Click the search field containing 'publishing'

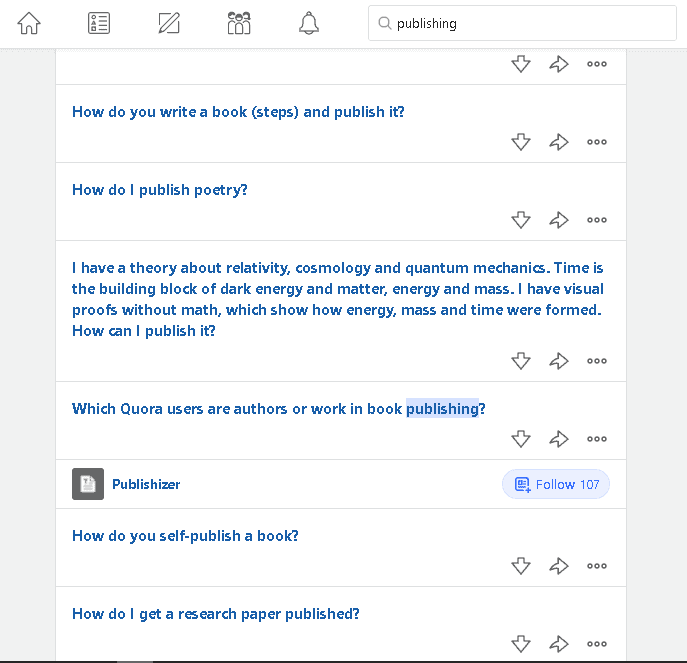tap(522, 23)
